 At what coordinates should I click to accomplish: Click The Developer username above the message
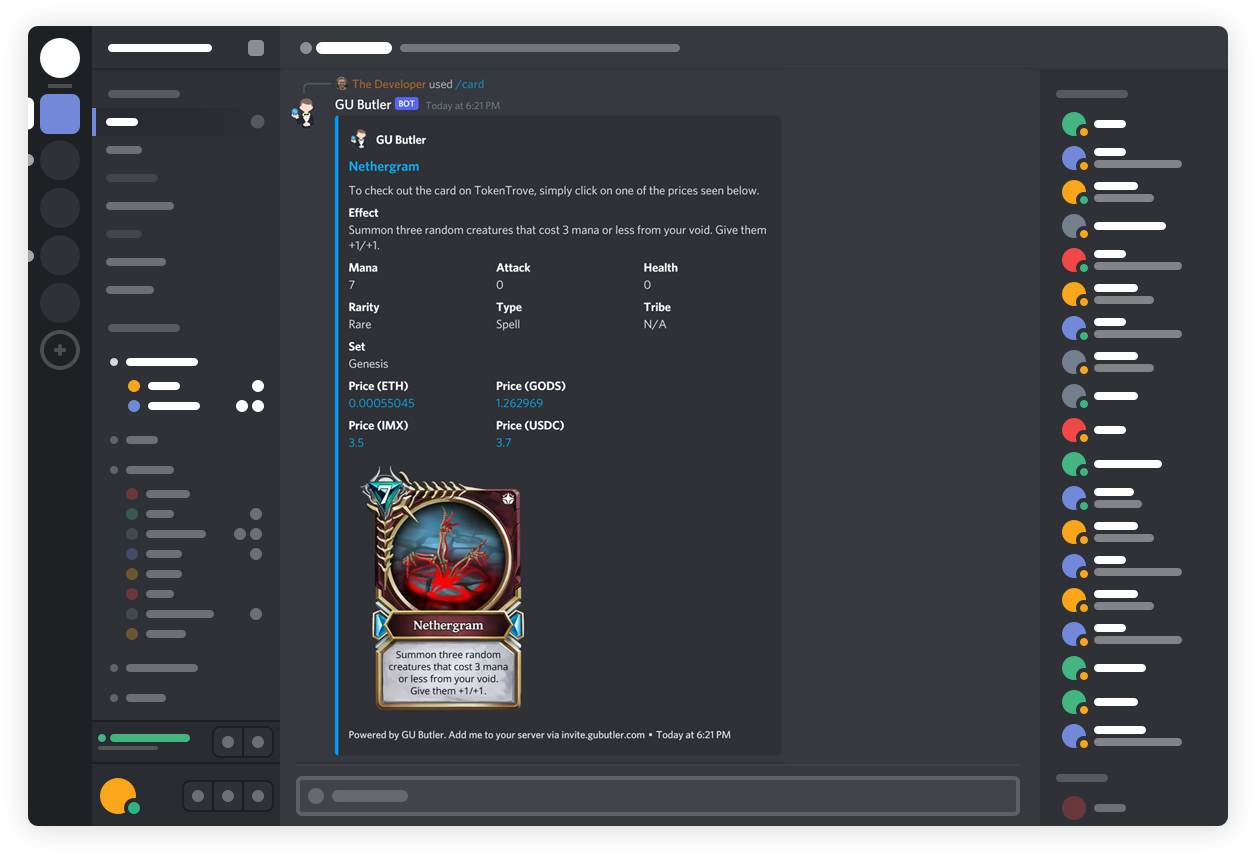coord(389,84)
